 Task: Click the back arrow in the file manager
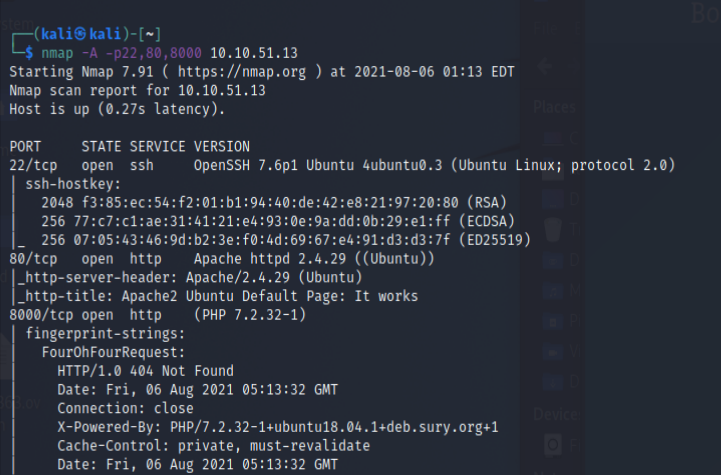(x=544, y=66)
